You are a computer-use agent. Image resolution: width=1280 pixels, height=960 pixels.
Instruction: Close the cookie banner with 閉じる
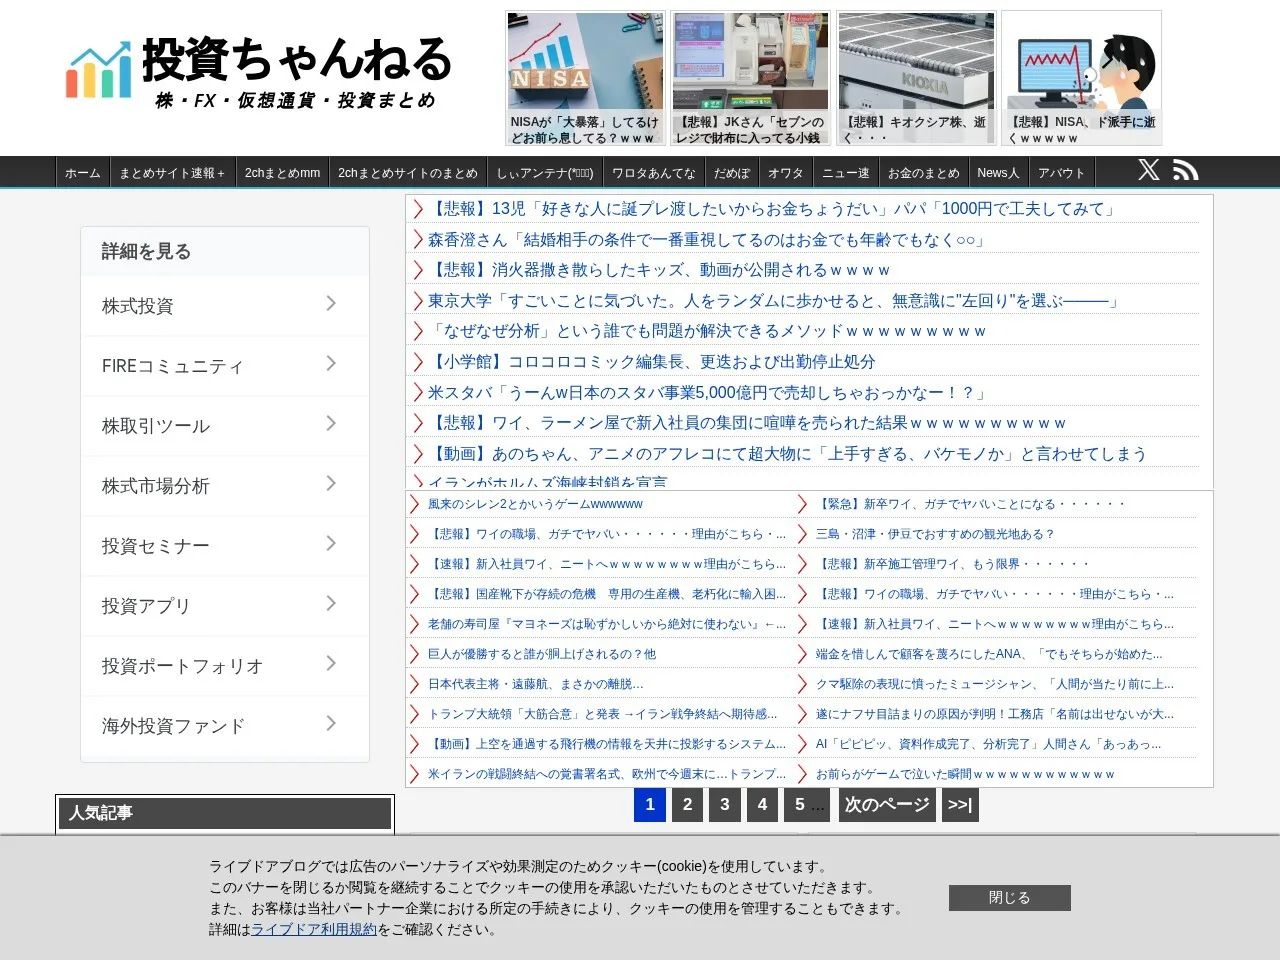pos(1010,898)
